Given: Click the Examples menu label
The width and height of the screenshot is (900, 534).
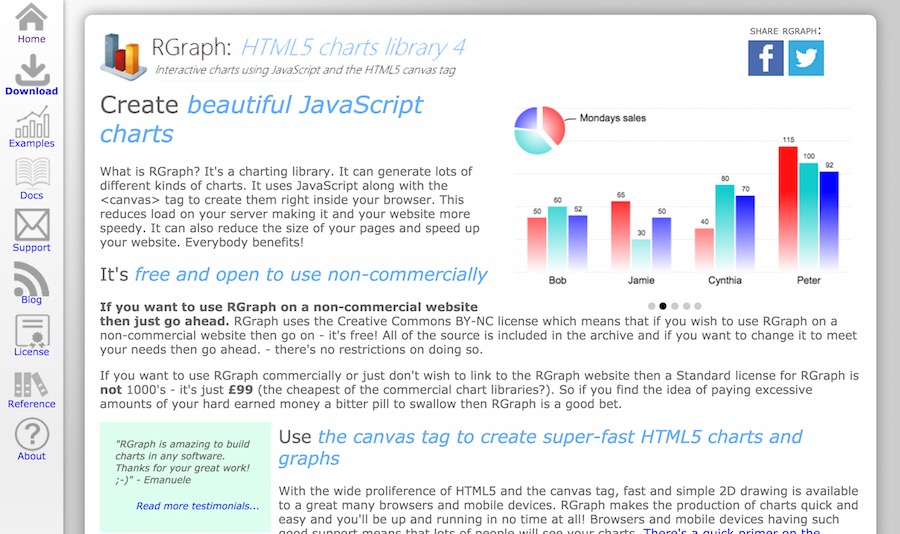Looking at the screenshot, I should pyautogui.click(x=32, y=143).
